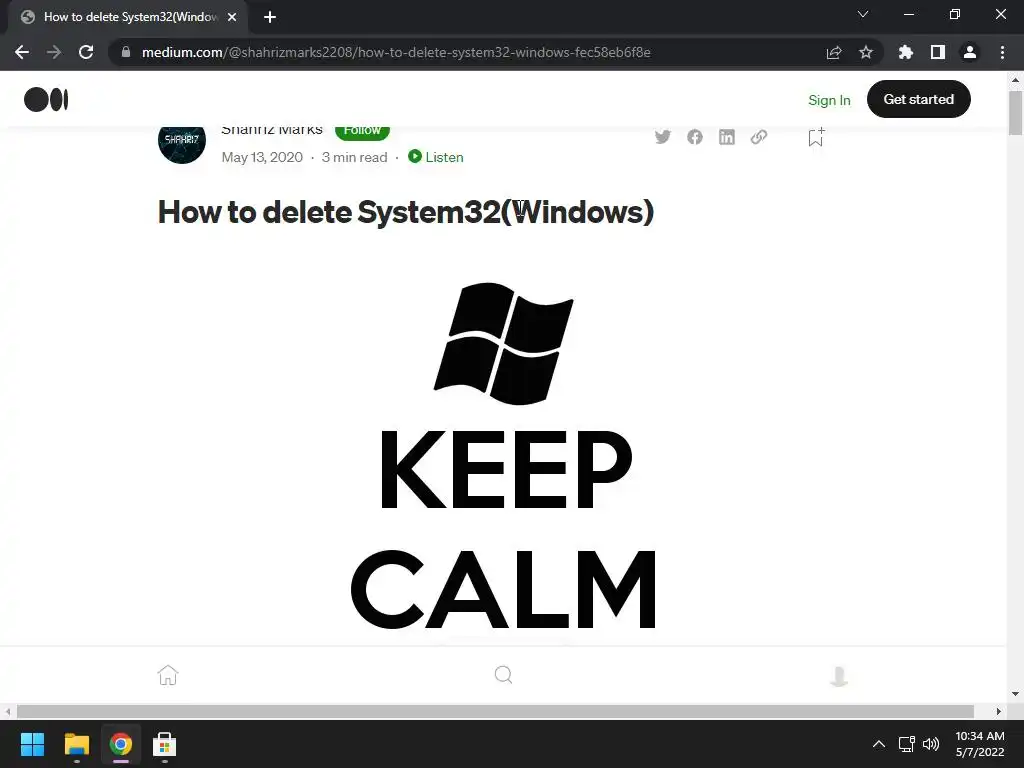The image size is (1024, 768).
Task: Open a new browser tab
Action: [270, 17]
